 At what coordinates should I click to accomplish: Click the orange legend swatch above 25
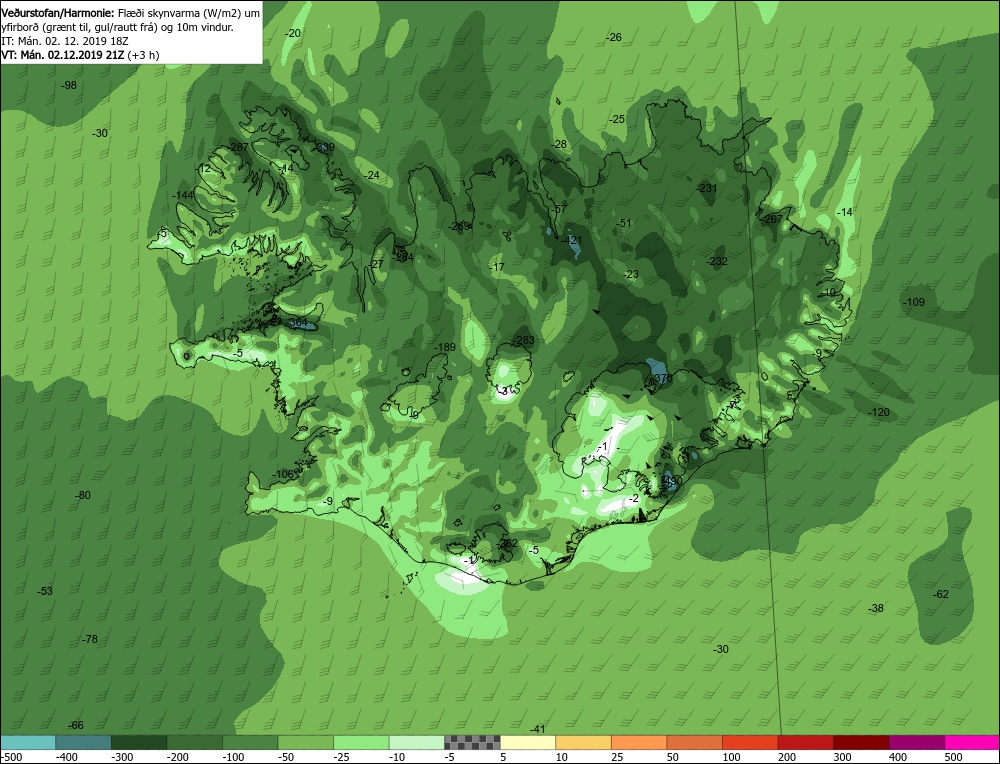coord(639,742)
